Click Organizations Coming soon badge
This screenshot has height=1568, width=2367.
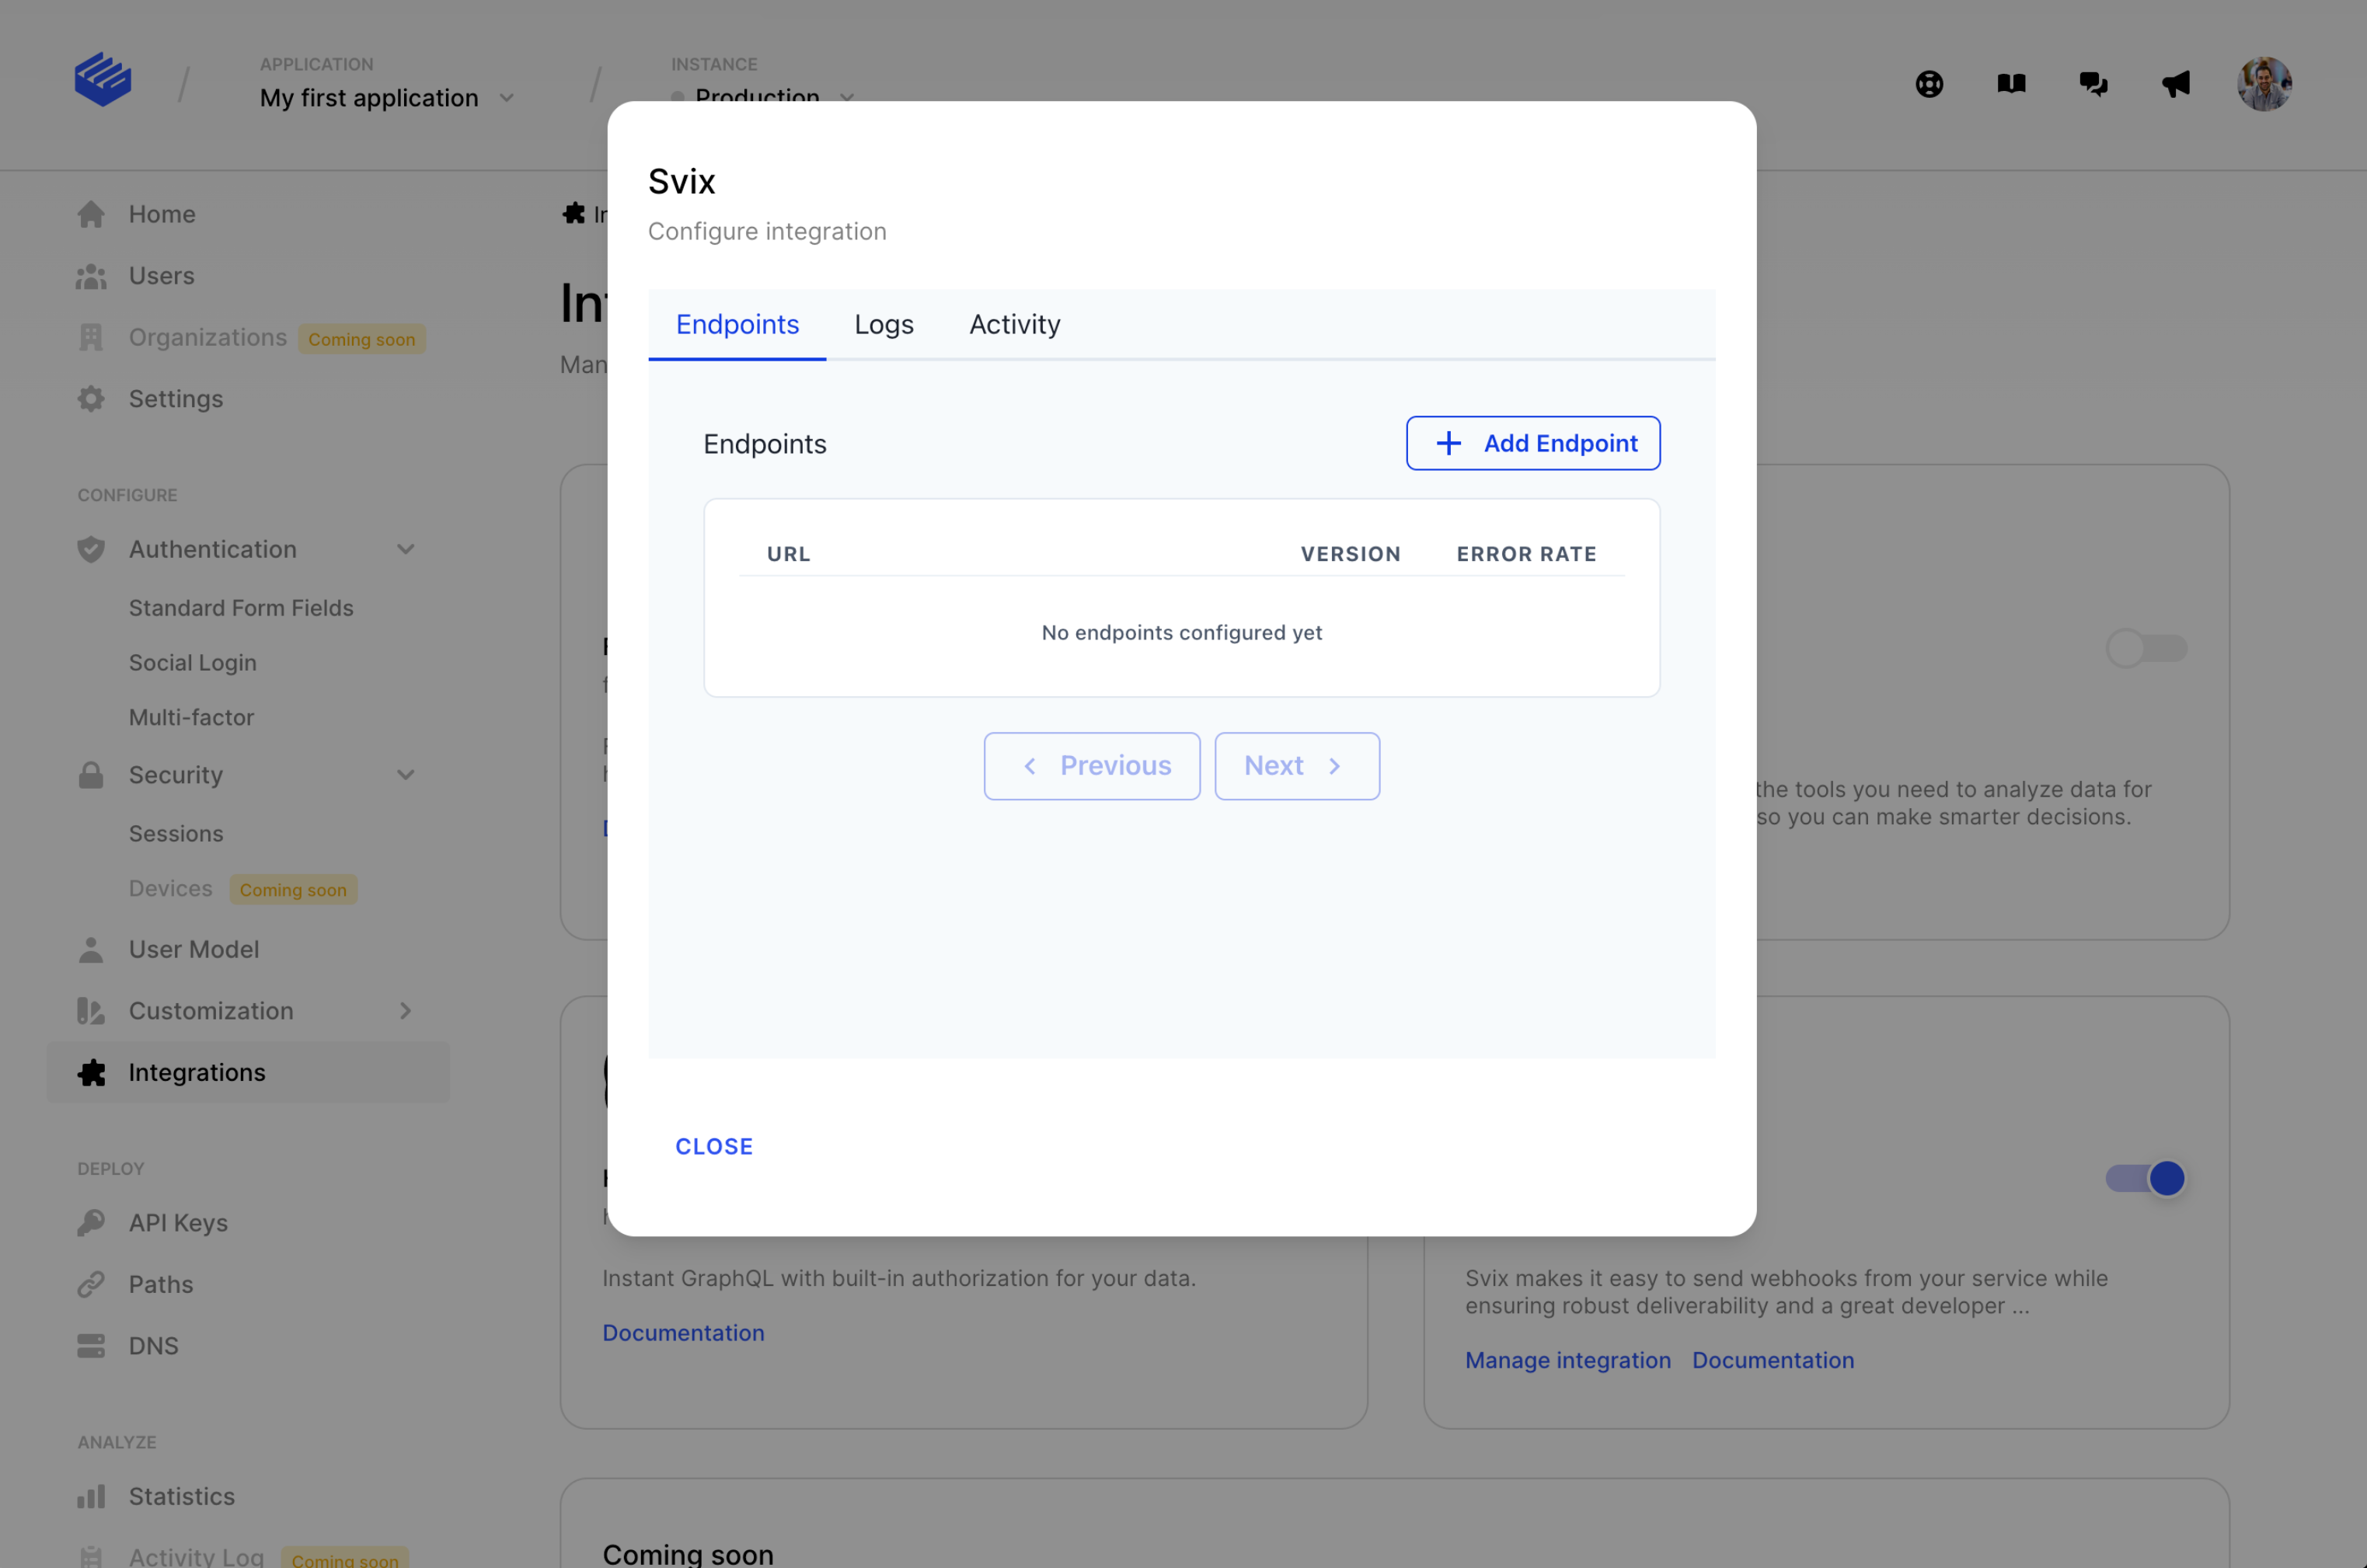coord(361,339)
